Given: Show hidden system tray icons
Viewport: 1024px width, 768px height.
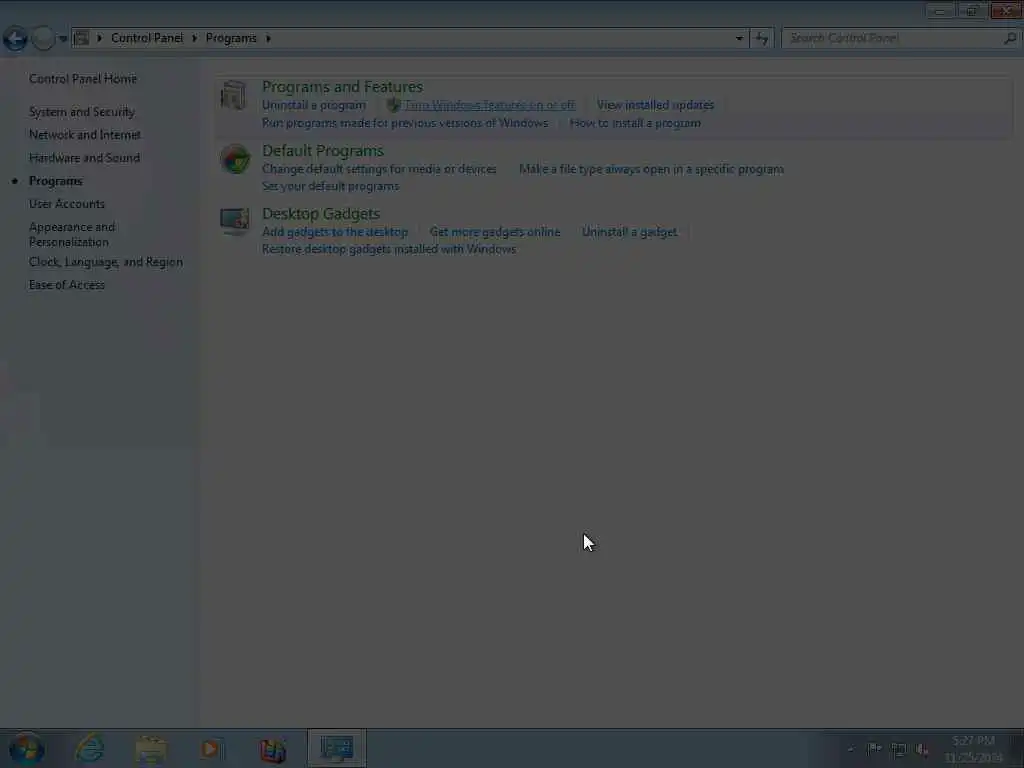Looking at the screenshot, I should 850,749.
